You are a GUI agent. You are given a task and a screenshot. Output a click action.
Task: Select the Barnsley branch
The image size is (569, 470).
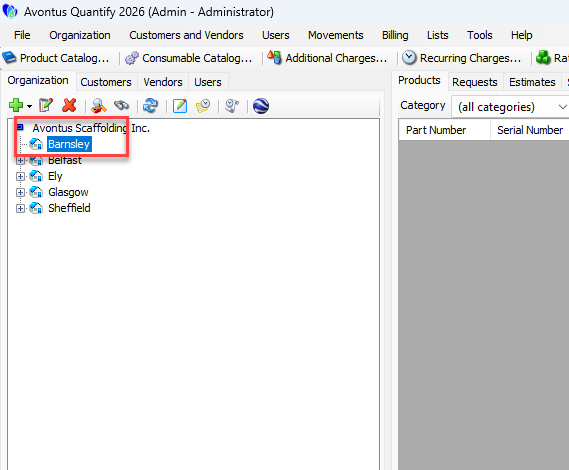(69, 144)
